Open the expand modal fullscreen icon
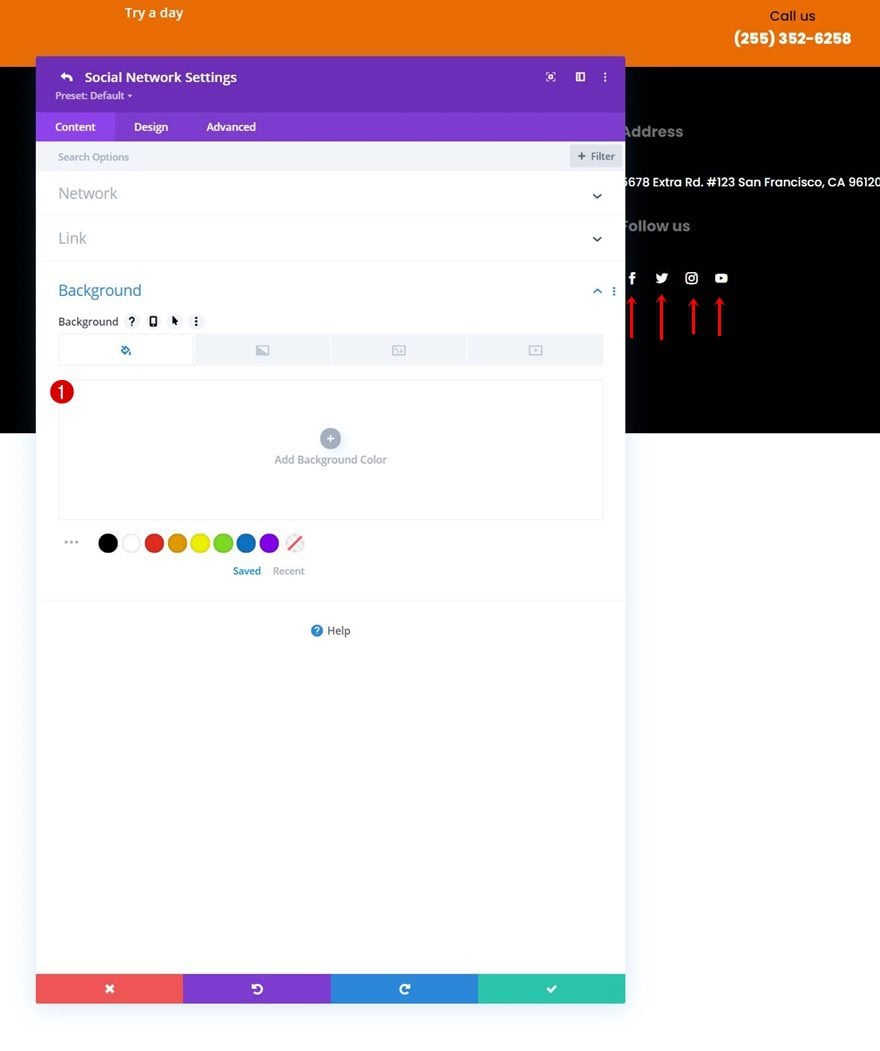The width and height of the screenshot is (880, 1051). point(550,77)
